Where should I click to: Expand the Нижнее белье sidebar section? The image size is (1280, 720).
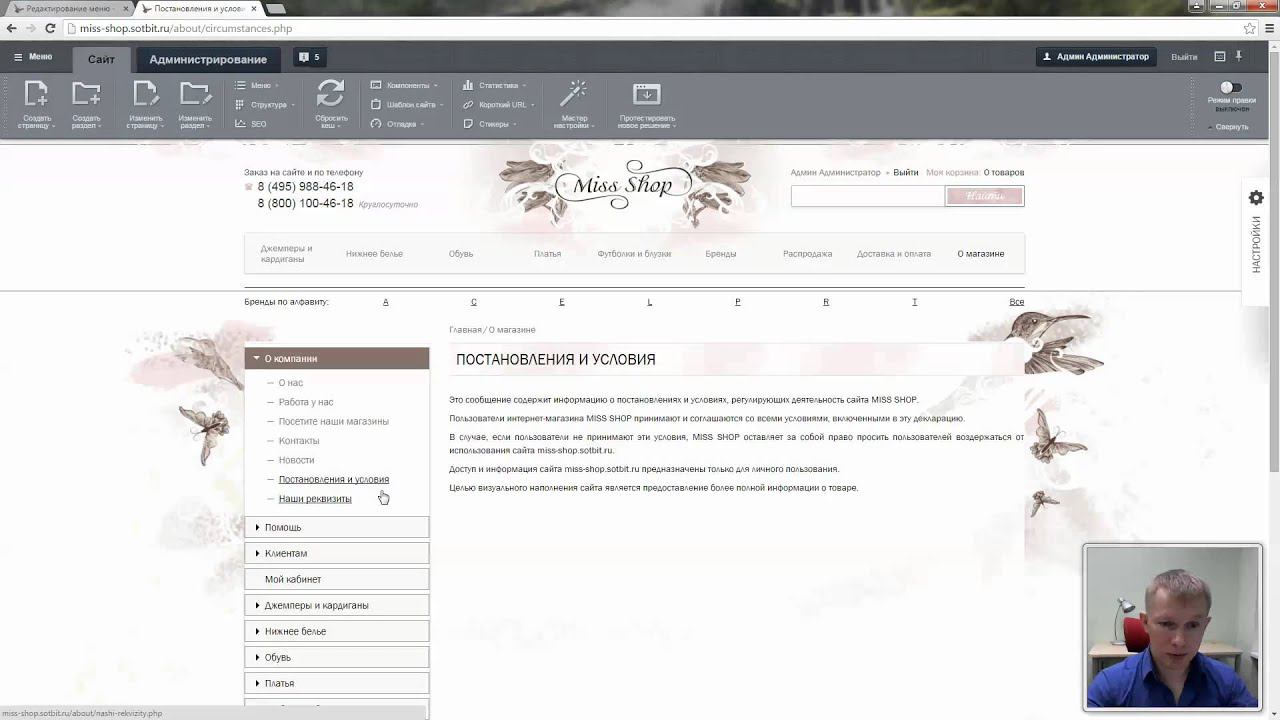337,631
